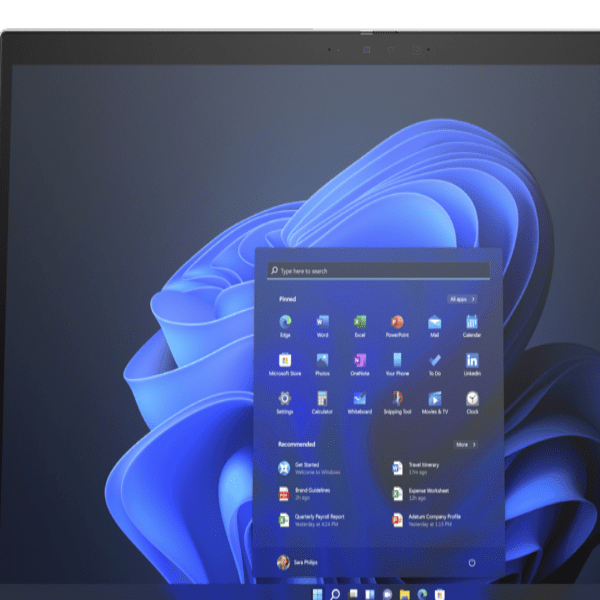The height and width of the screenshot is (600, 600).
Task: Open Search from the taskbar
Action: [335, 594]
